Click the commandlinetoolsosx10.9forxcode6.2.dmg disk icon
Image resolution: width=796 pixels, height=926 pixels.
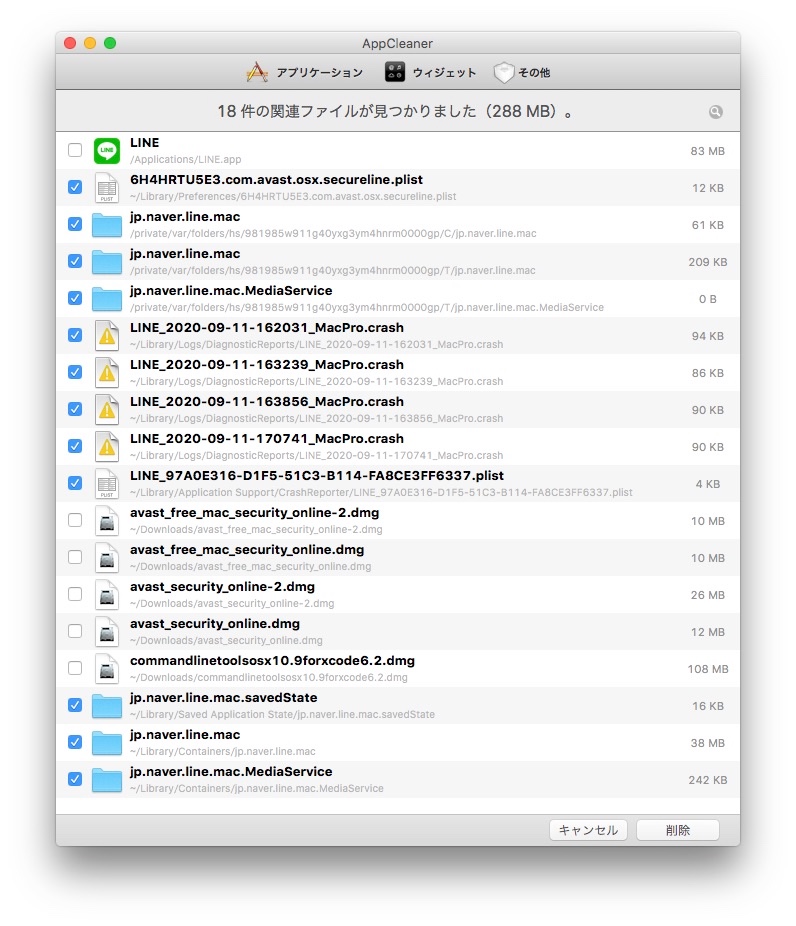(107, 669)
